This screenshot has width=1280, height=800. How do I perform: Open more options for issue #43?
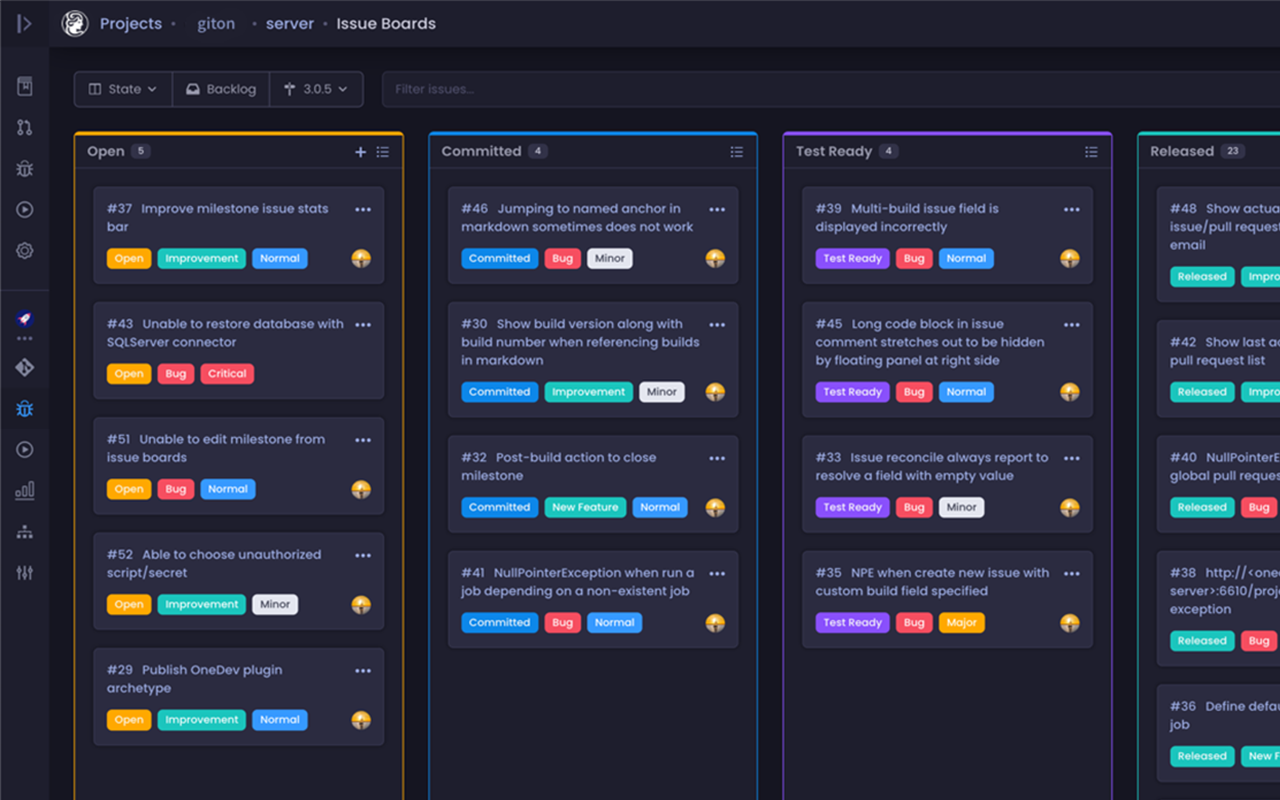click(363, 325)
